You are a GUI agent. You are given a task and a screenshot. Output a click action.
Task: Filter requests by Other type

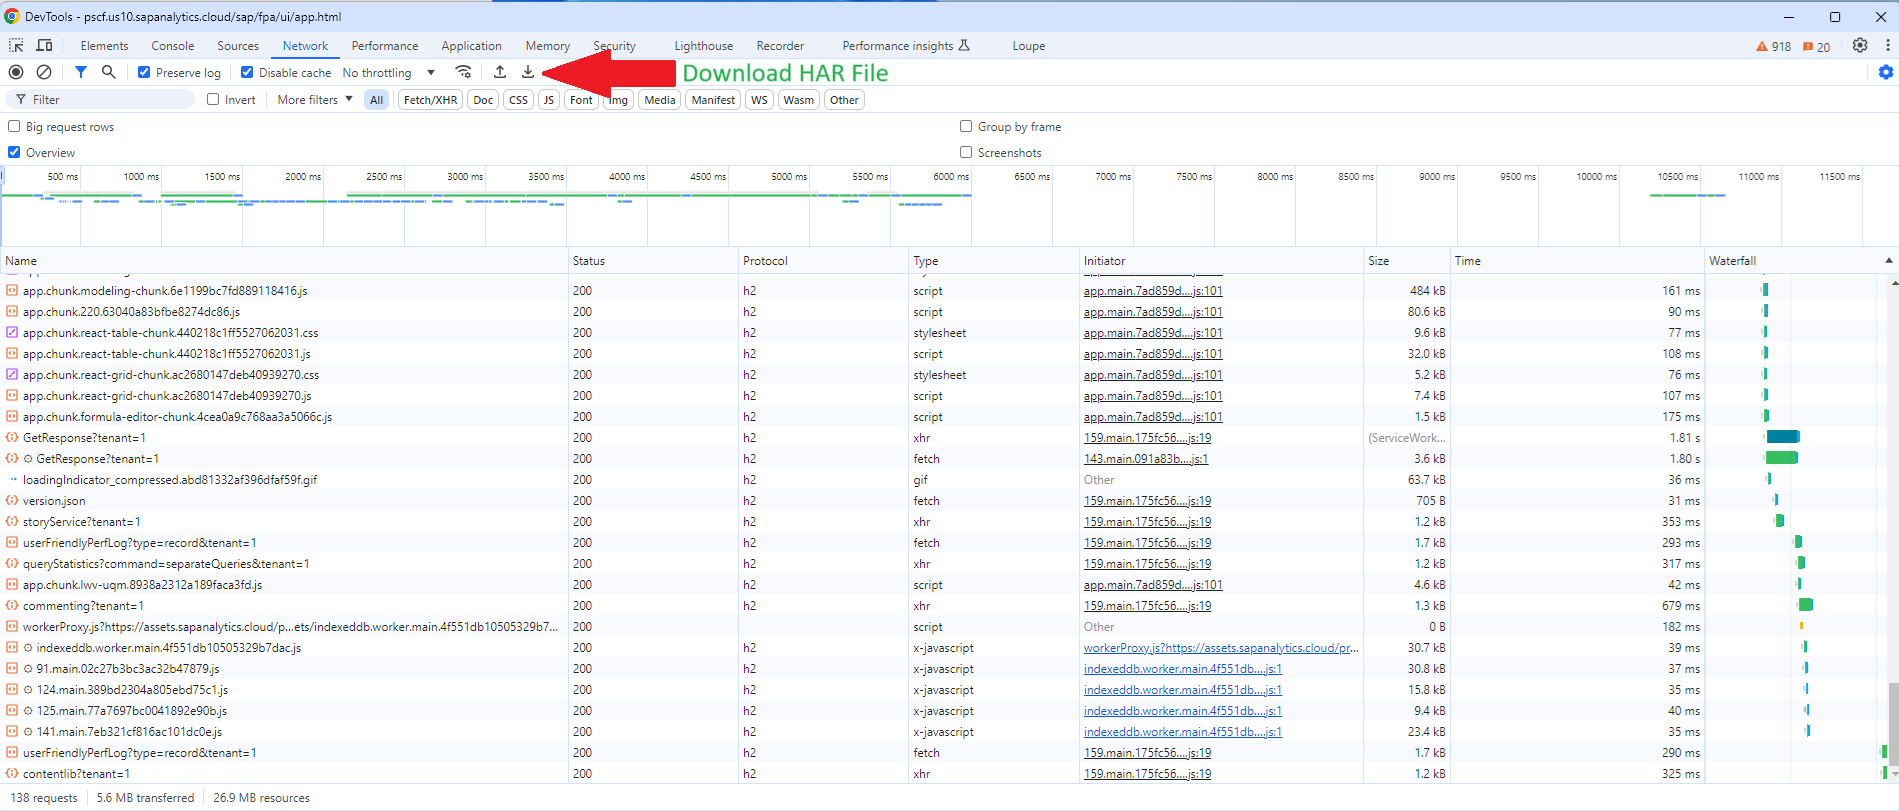point(844,99)
